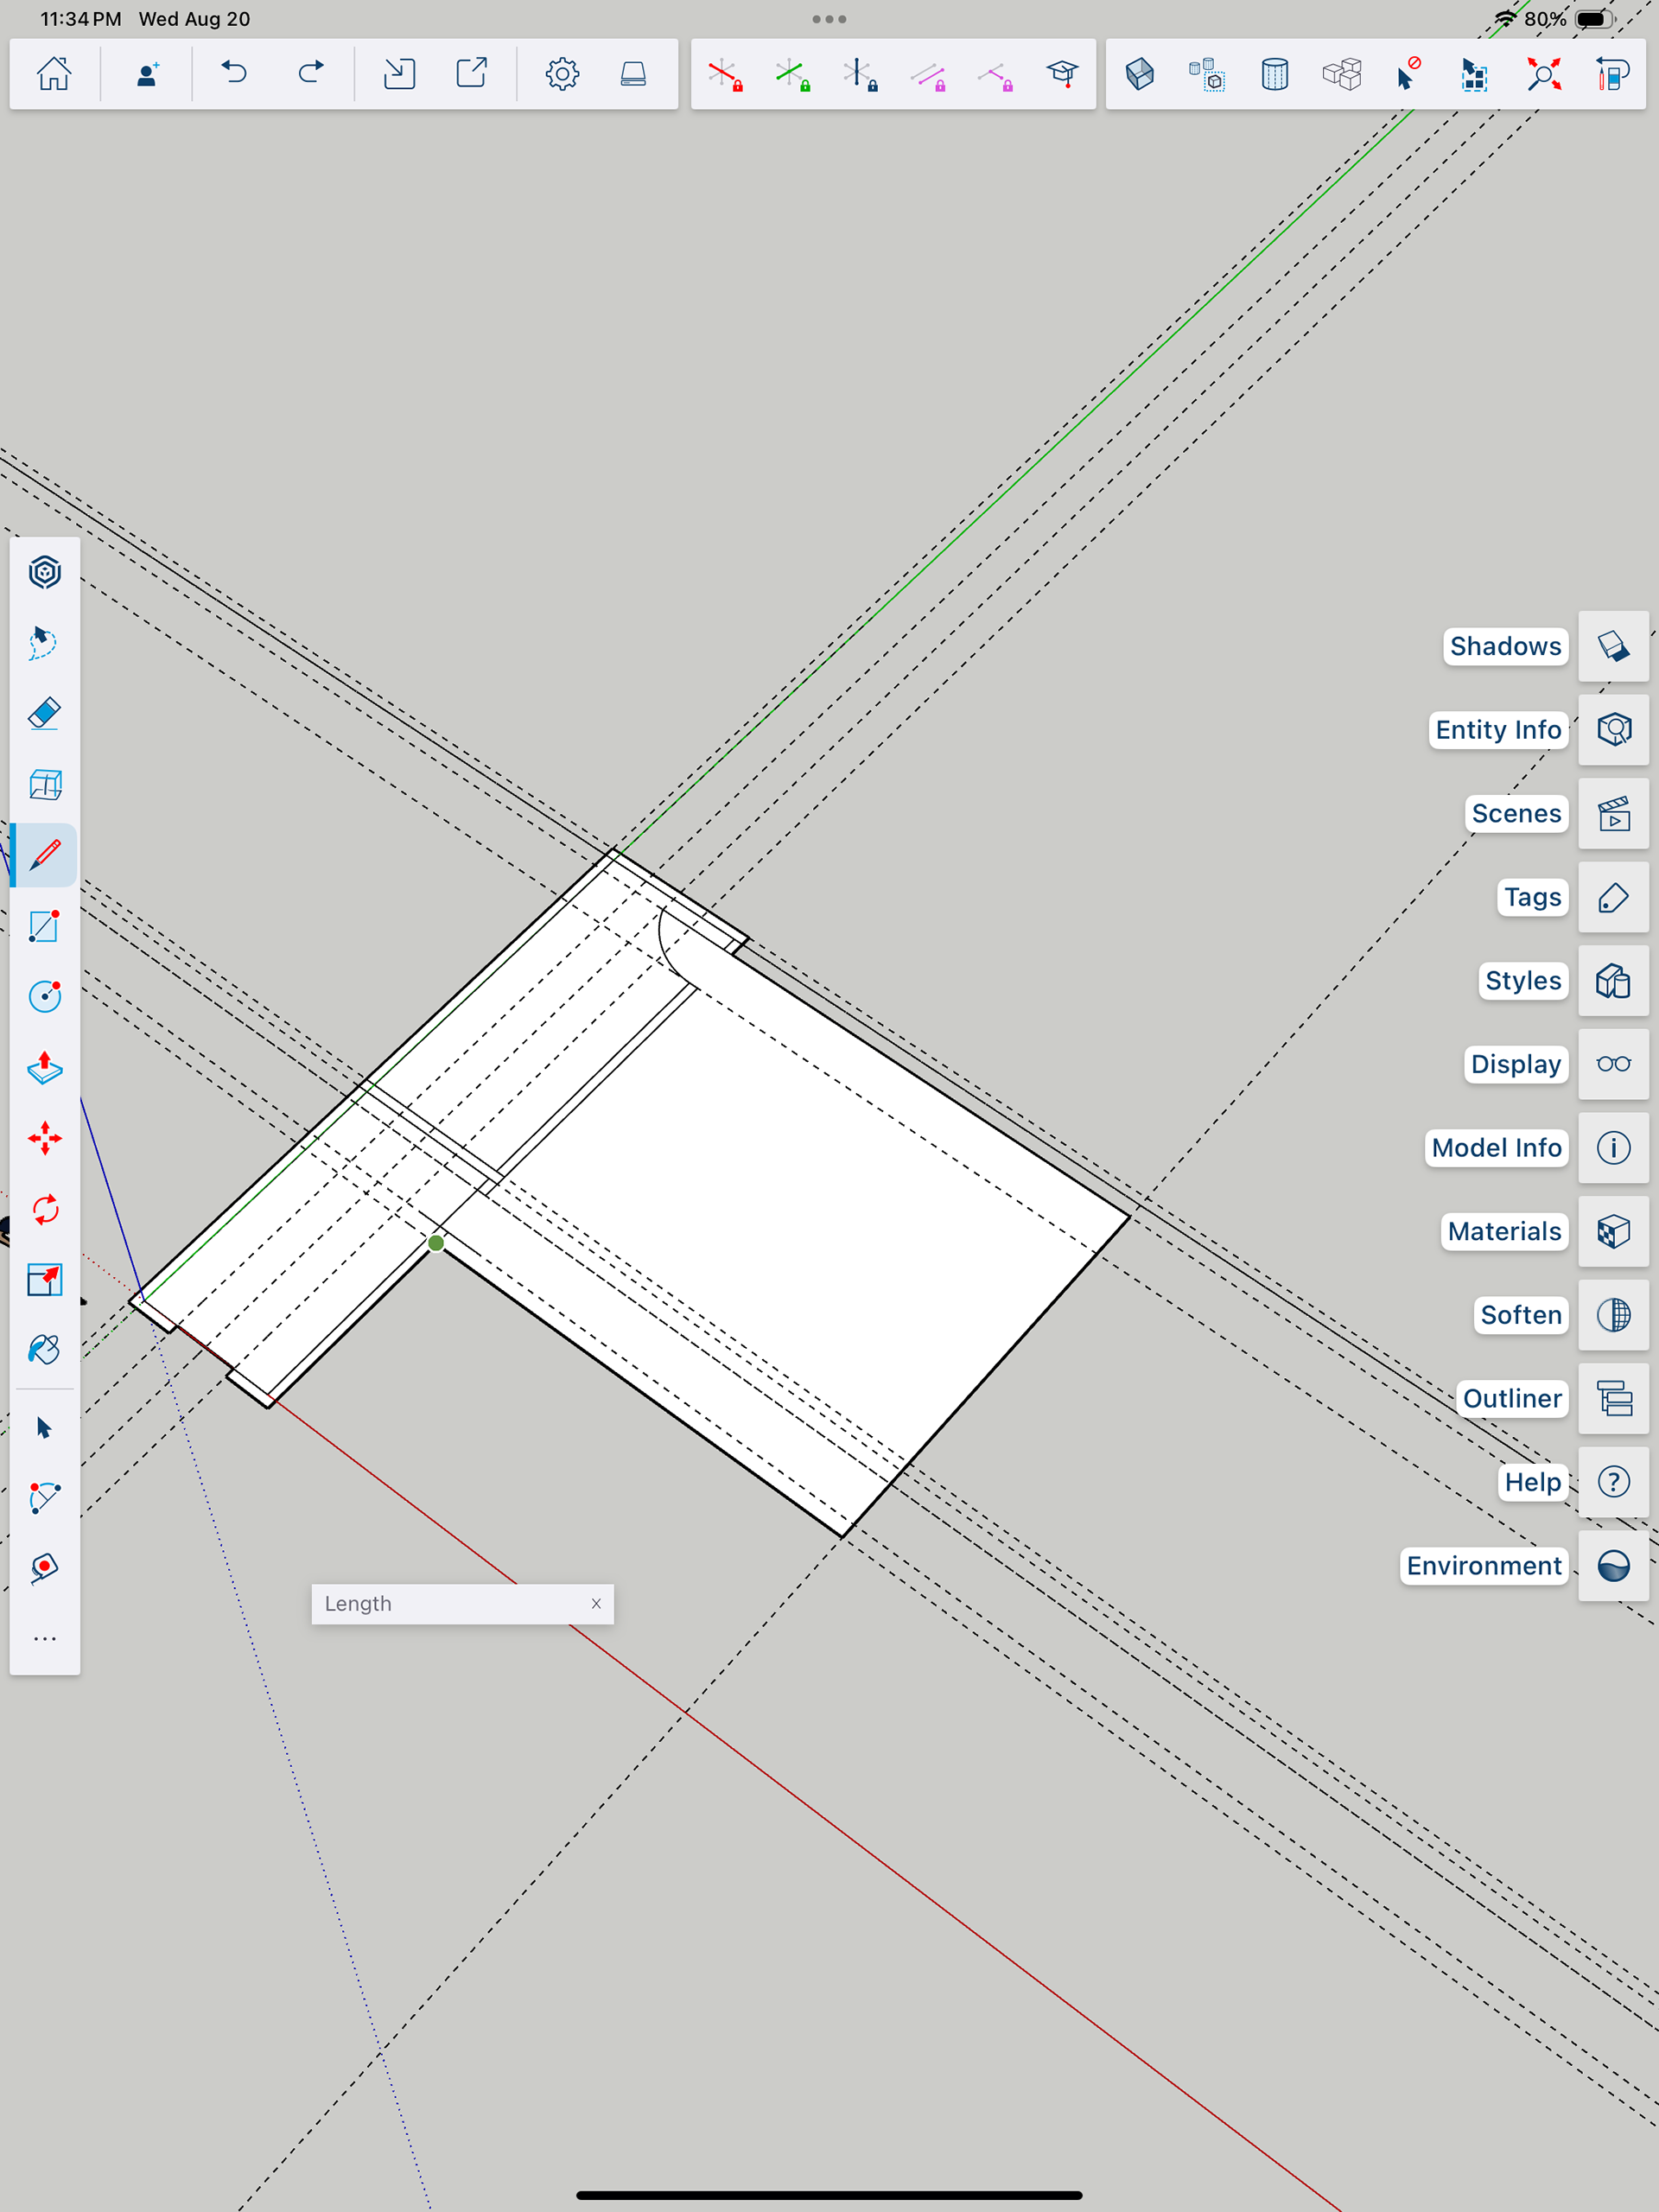This screenshot has height=2212, width=1659.
Task: Click the Zoom Extents icon
Action: (x=1543, y=74)
